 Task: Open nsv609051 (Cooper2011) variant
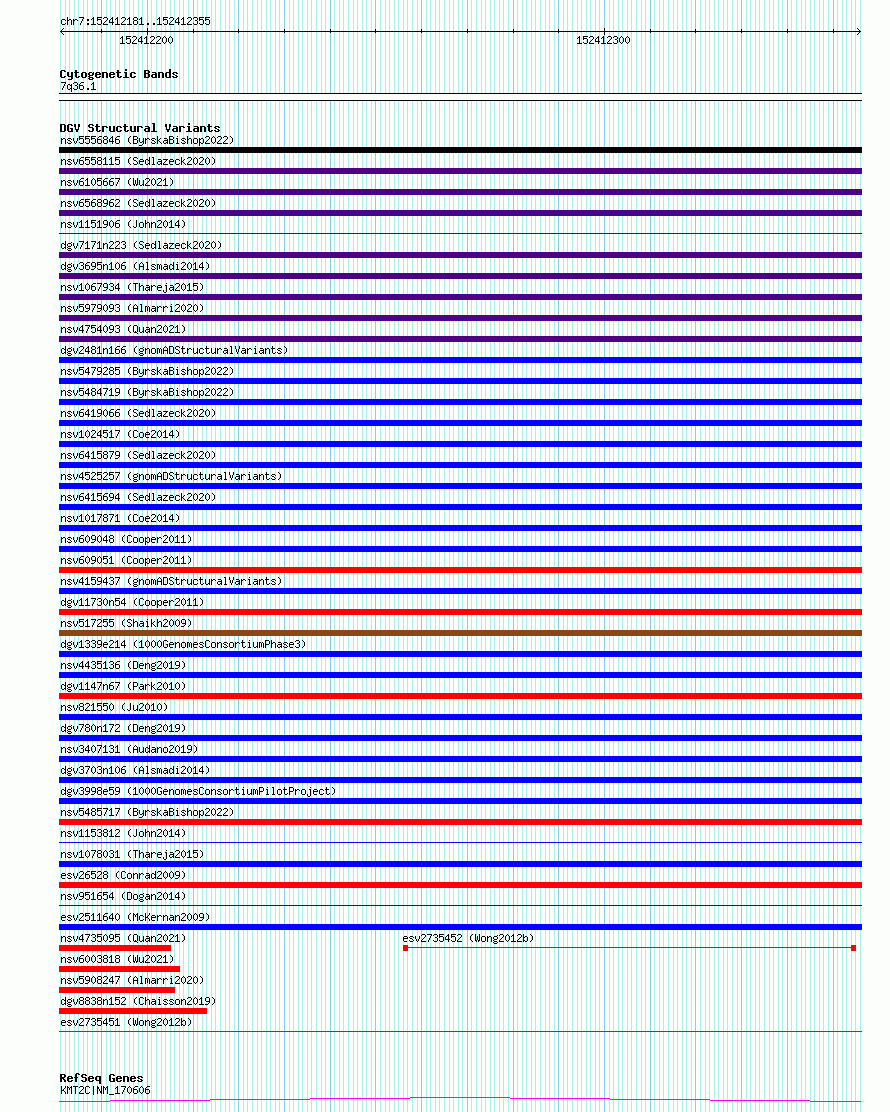(126, 560)
